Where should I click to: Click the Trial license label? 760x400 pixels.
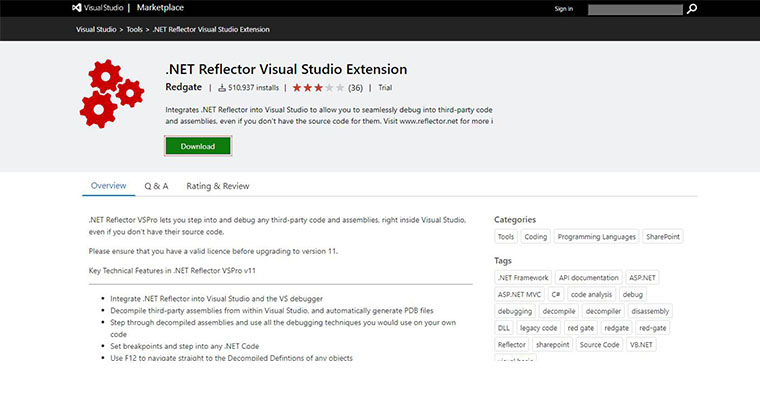pyautogui.click(x=385, y=88)
